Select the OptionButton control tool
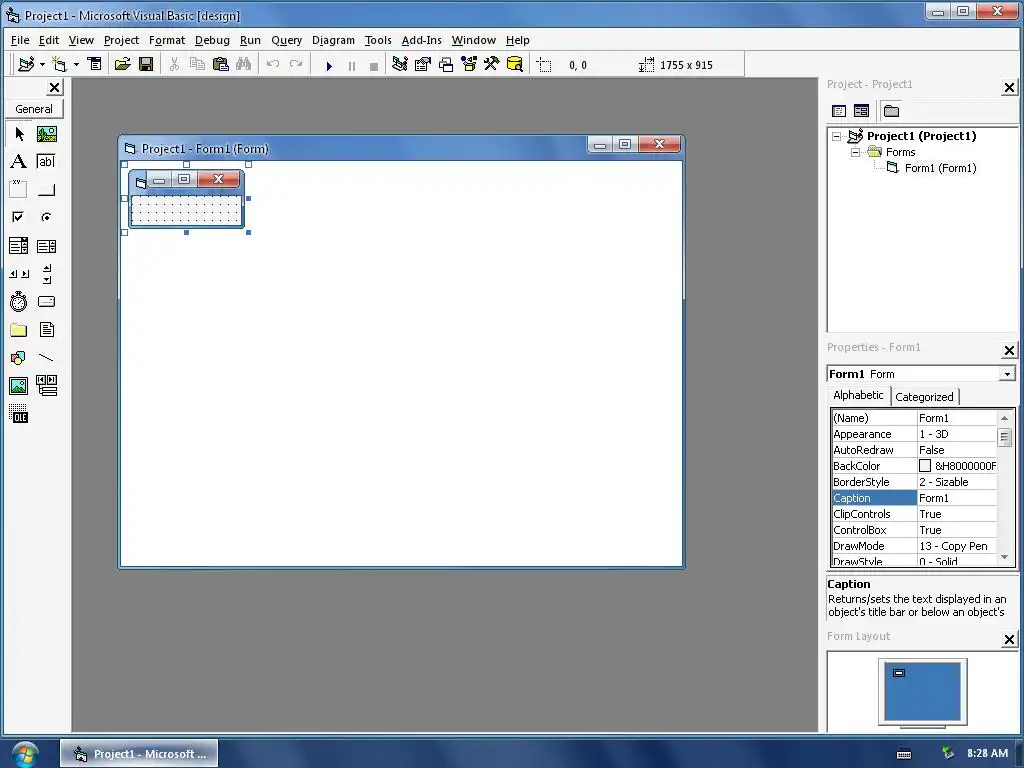This screenshot has width=1024, height=768. (x=46, y=217)
